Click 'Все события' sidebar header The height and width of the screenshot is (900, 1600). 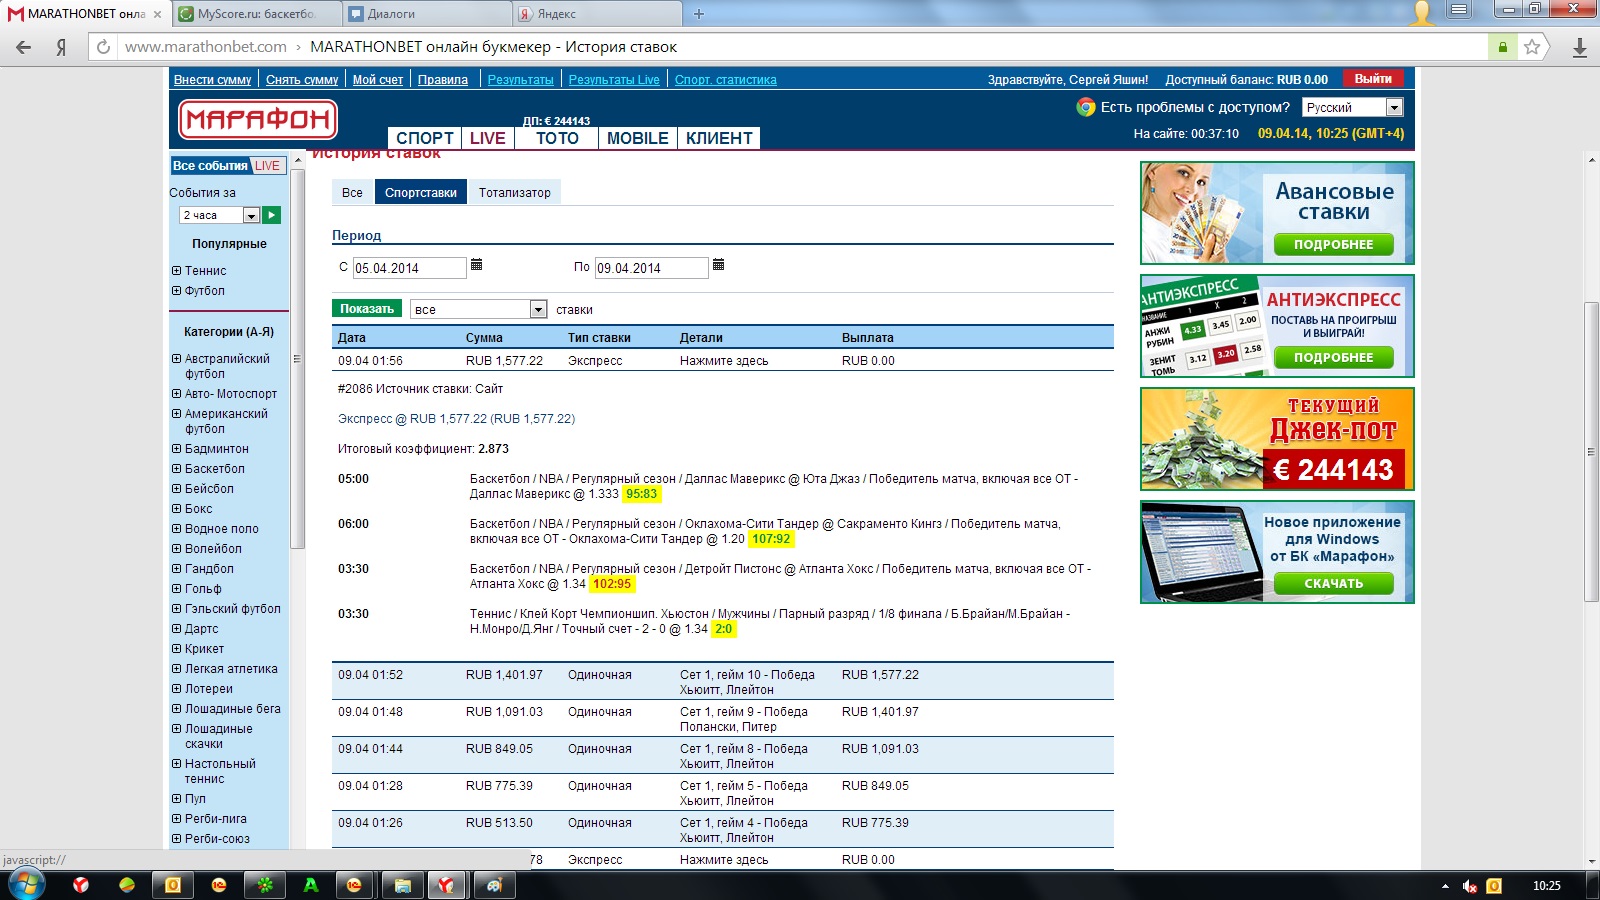(210, 166)
